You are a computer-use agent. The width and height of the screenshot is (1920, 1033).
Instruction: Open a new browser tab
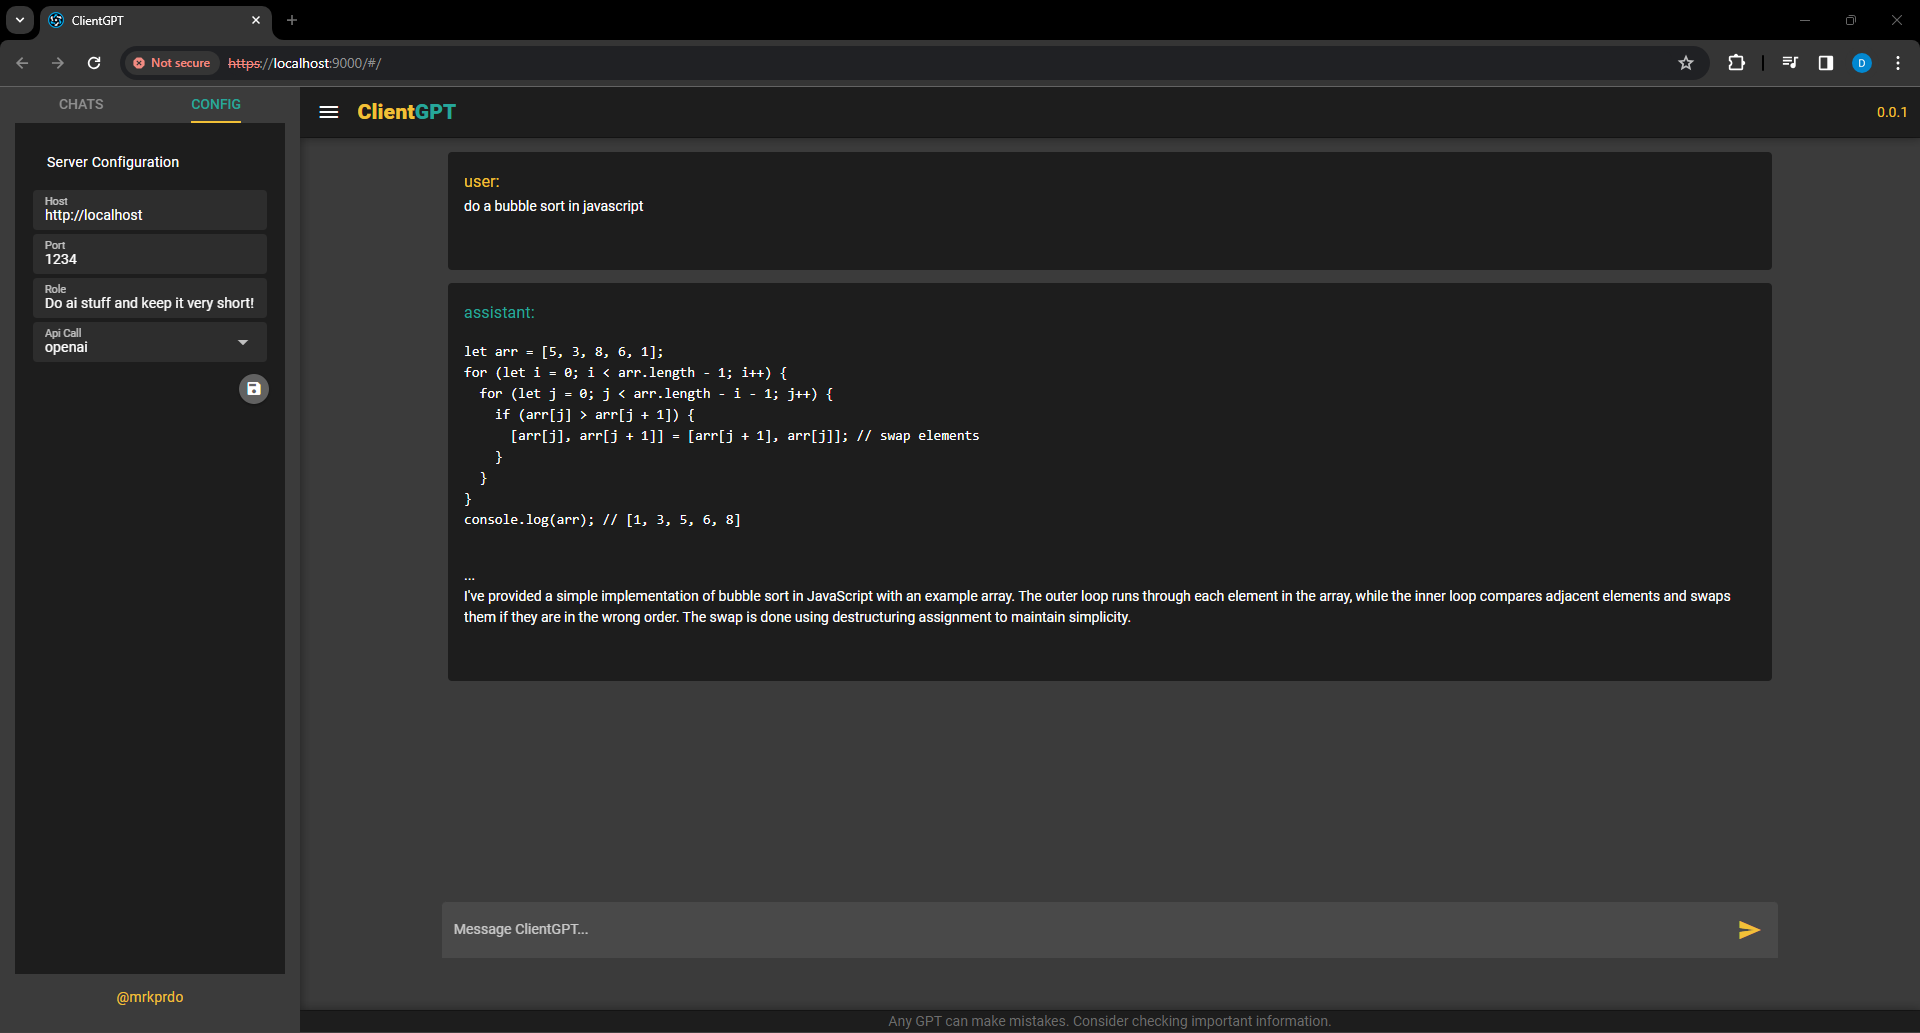pos(292,20)
